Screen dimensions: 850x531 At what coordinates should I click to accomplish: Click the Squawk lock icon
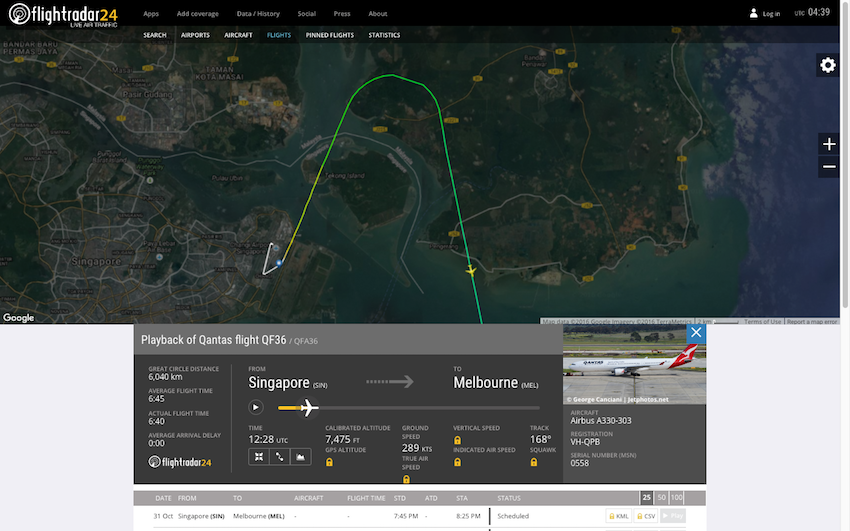pos(534,462)
